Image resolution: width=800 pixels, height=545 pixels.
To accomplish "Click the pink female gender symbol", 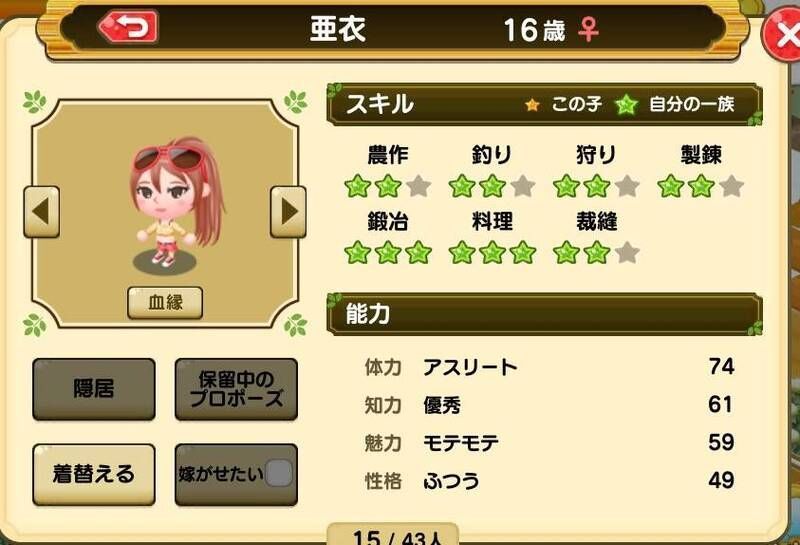I will [588, 30].
